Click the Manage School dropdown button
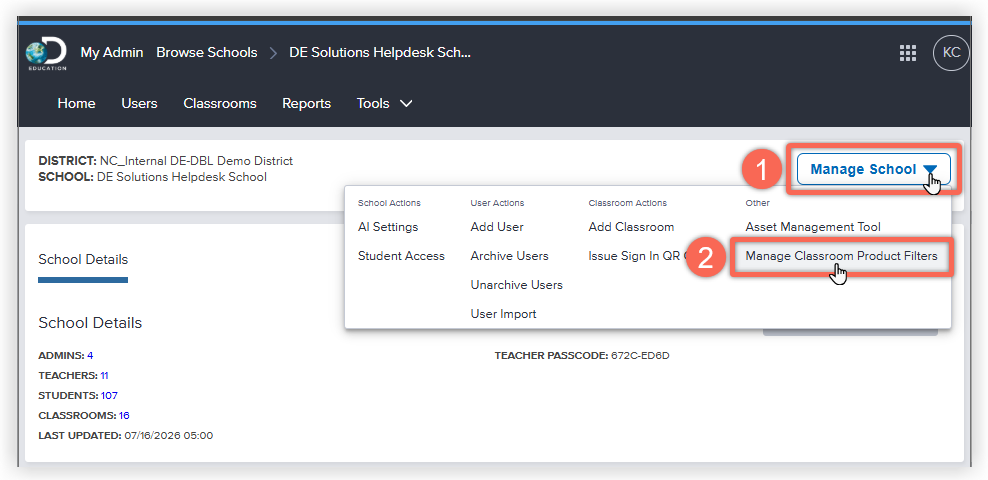The height and width of the screenshot is (480, 988). (873, 169)
